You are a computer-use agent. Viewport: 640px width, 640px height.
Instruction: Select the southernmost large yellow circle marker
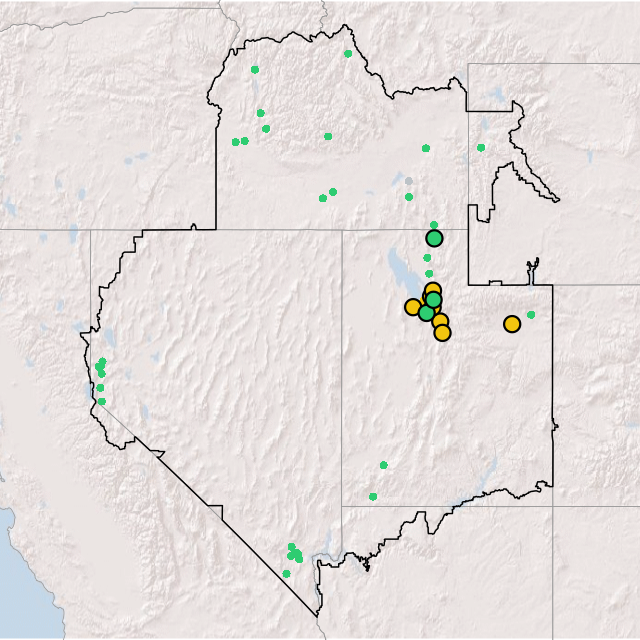[442, 332]
